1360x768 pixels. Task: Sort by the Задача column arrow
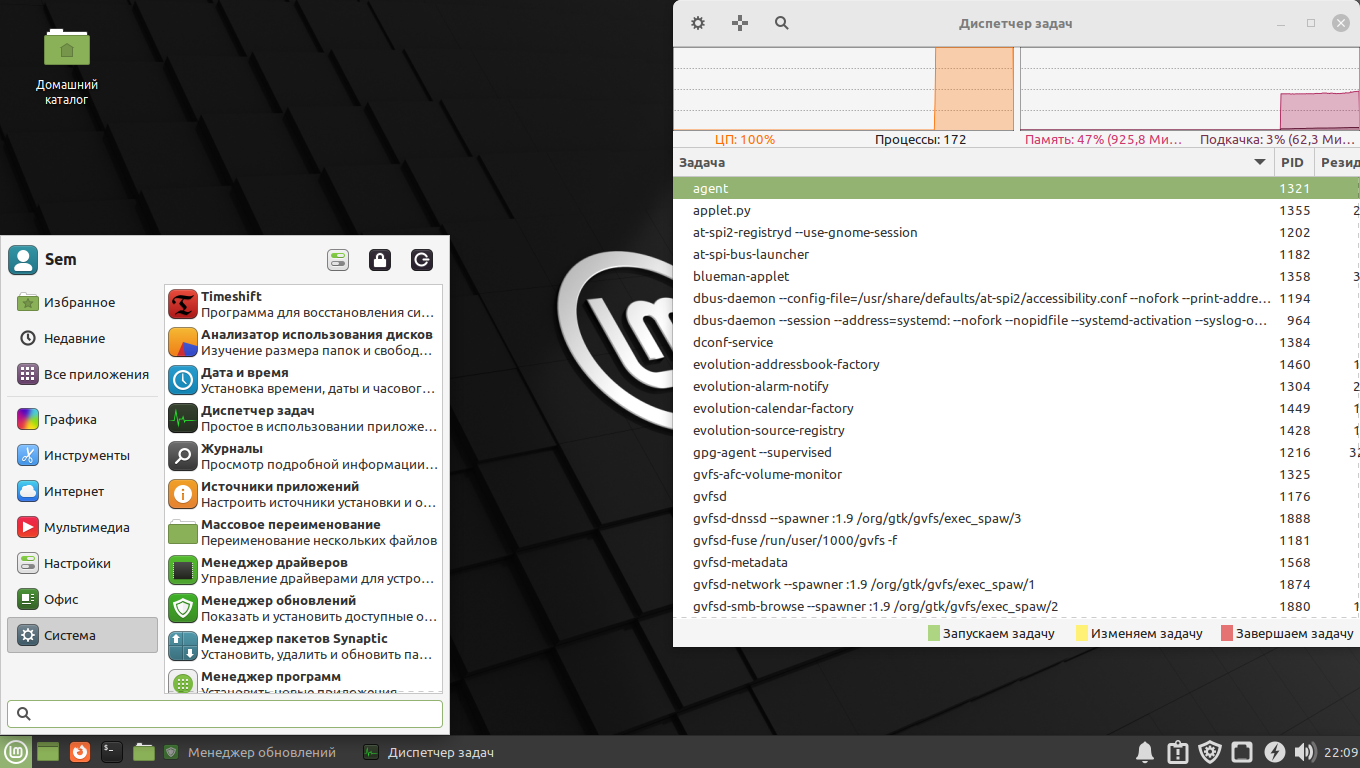coord(1259,162)
